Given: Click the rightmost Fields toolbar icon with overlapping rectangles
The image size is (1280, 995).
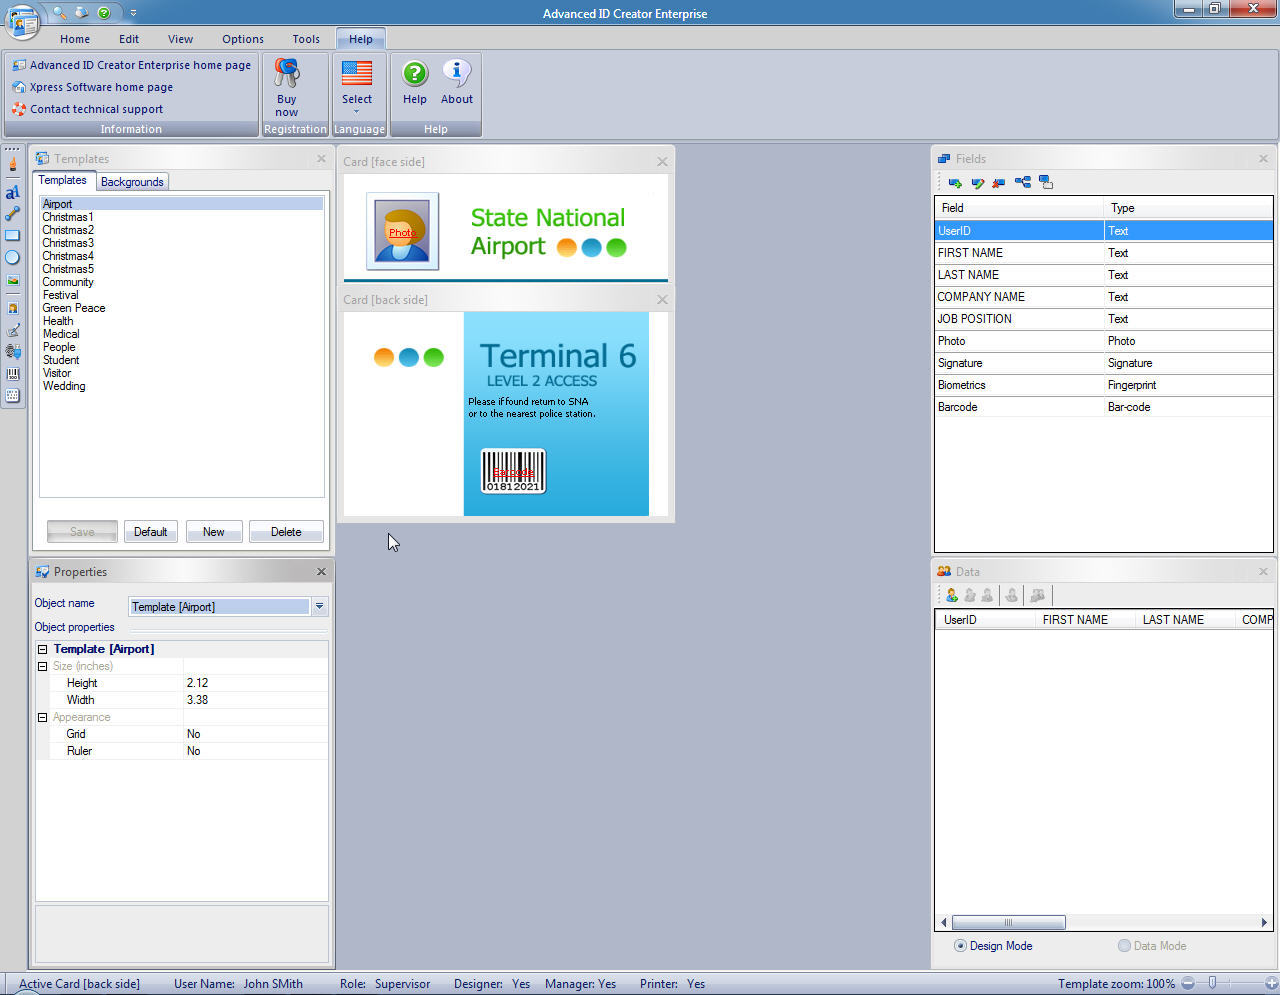Looking at the screenshot, I should [x=1046, y=183].
